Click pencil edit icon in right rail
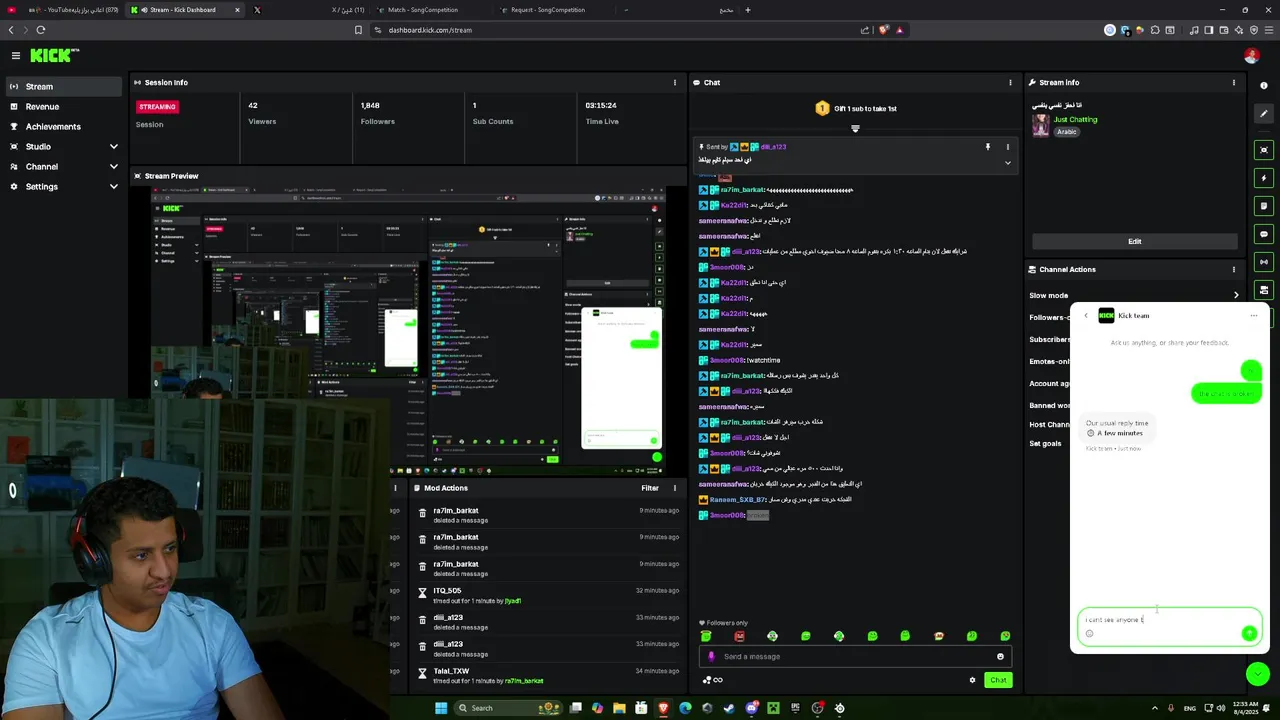Image resolution: width=1280 pixels, height=720 pixels. [1264, 114]
